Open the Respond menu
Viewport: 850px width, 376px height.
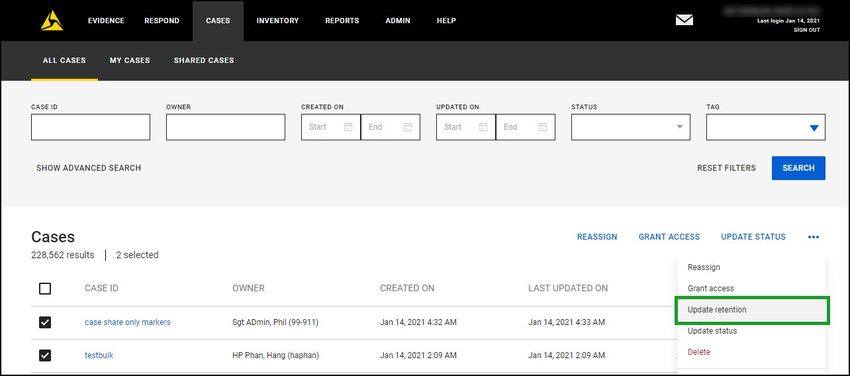tap(162, 21)
